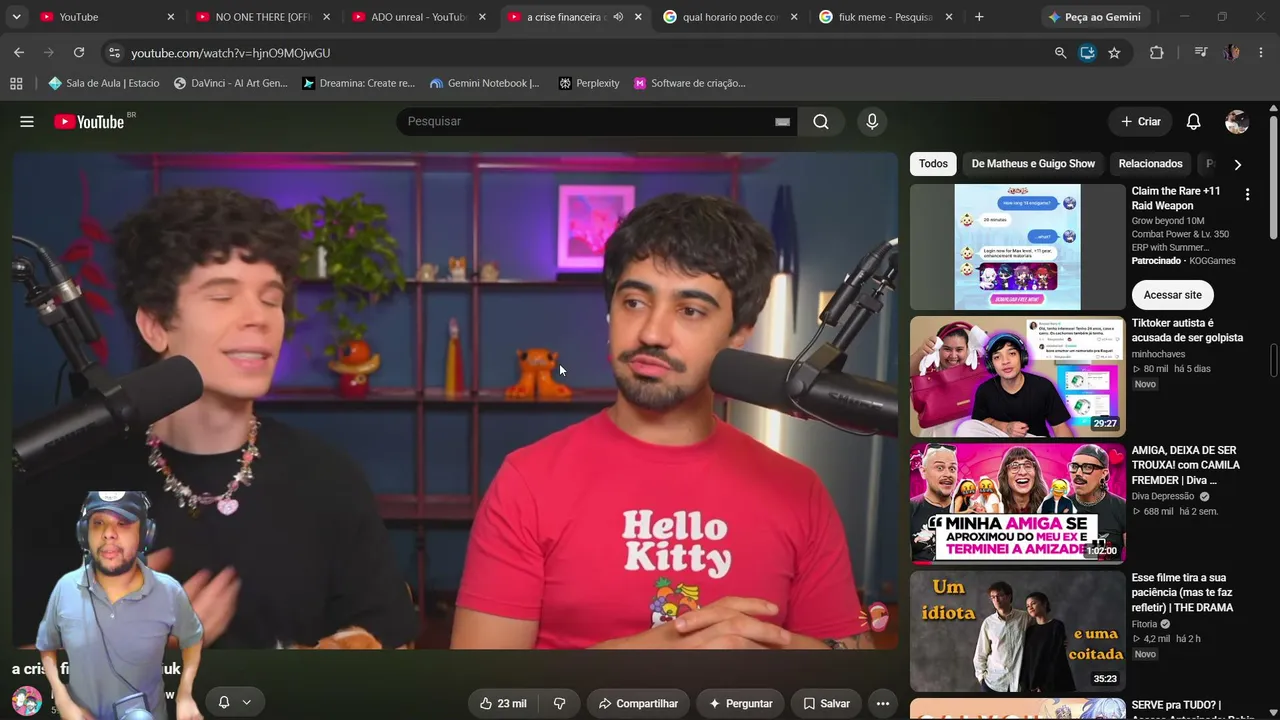1280x720 pixels.
Task: Open the Perplexity bookmark
Action: [x=589, y=83]
